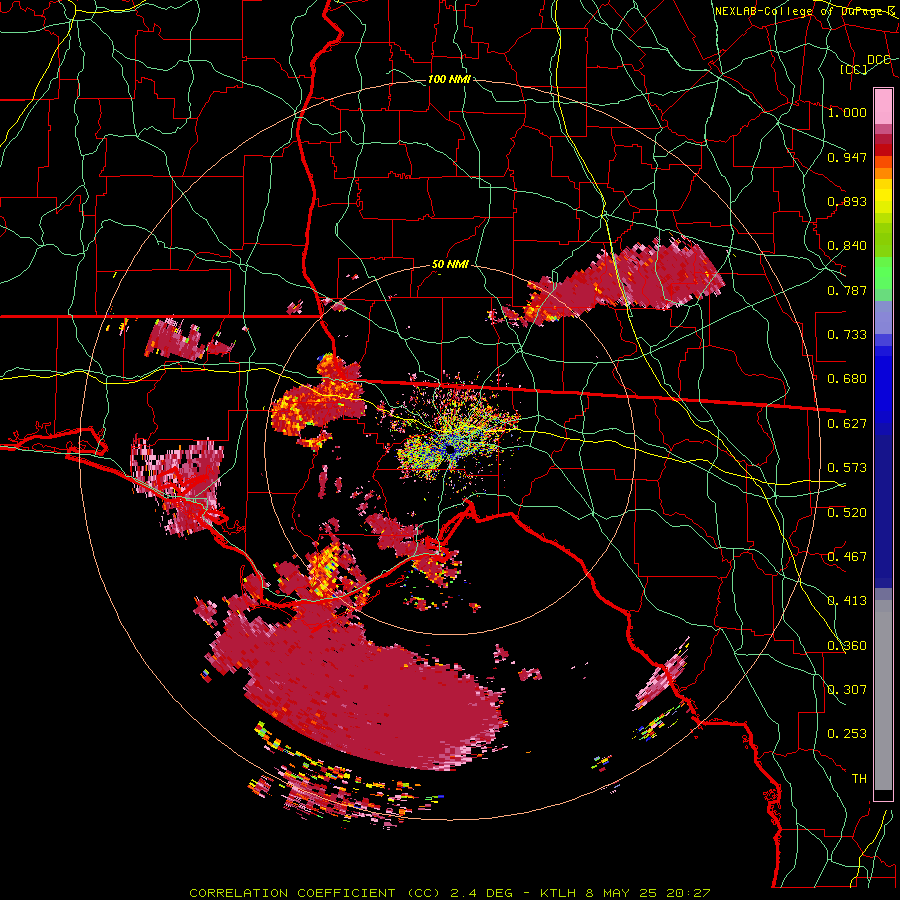Click the TH threshold label on the scale

point(859,779)
